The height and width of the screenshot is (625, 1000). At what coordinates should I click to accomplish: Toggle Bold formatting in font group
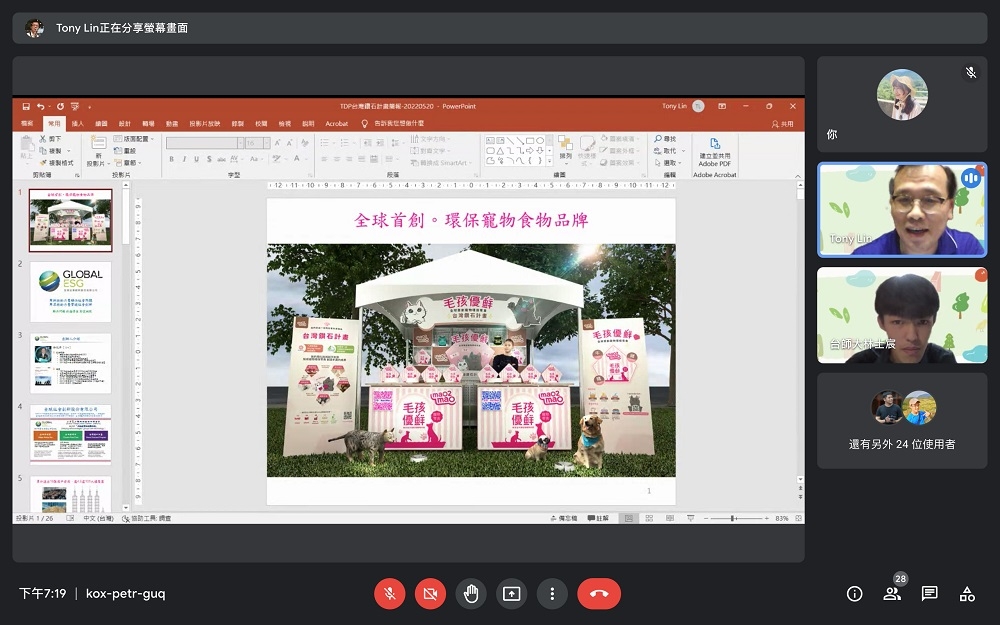(172, 159)
